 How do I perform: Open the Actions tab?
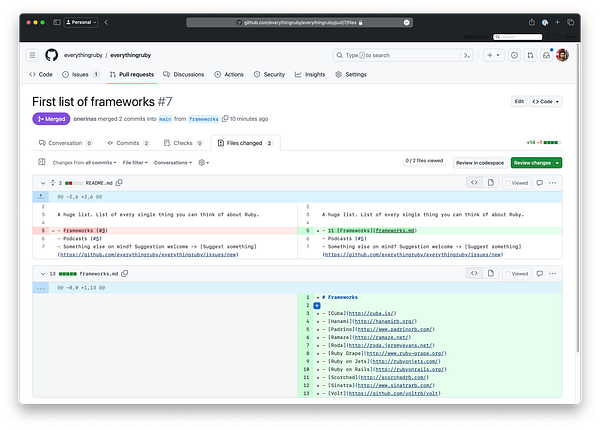229,74
